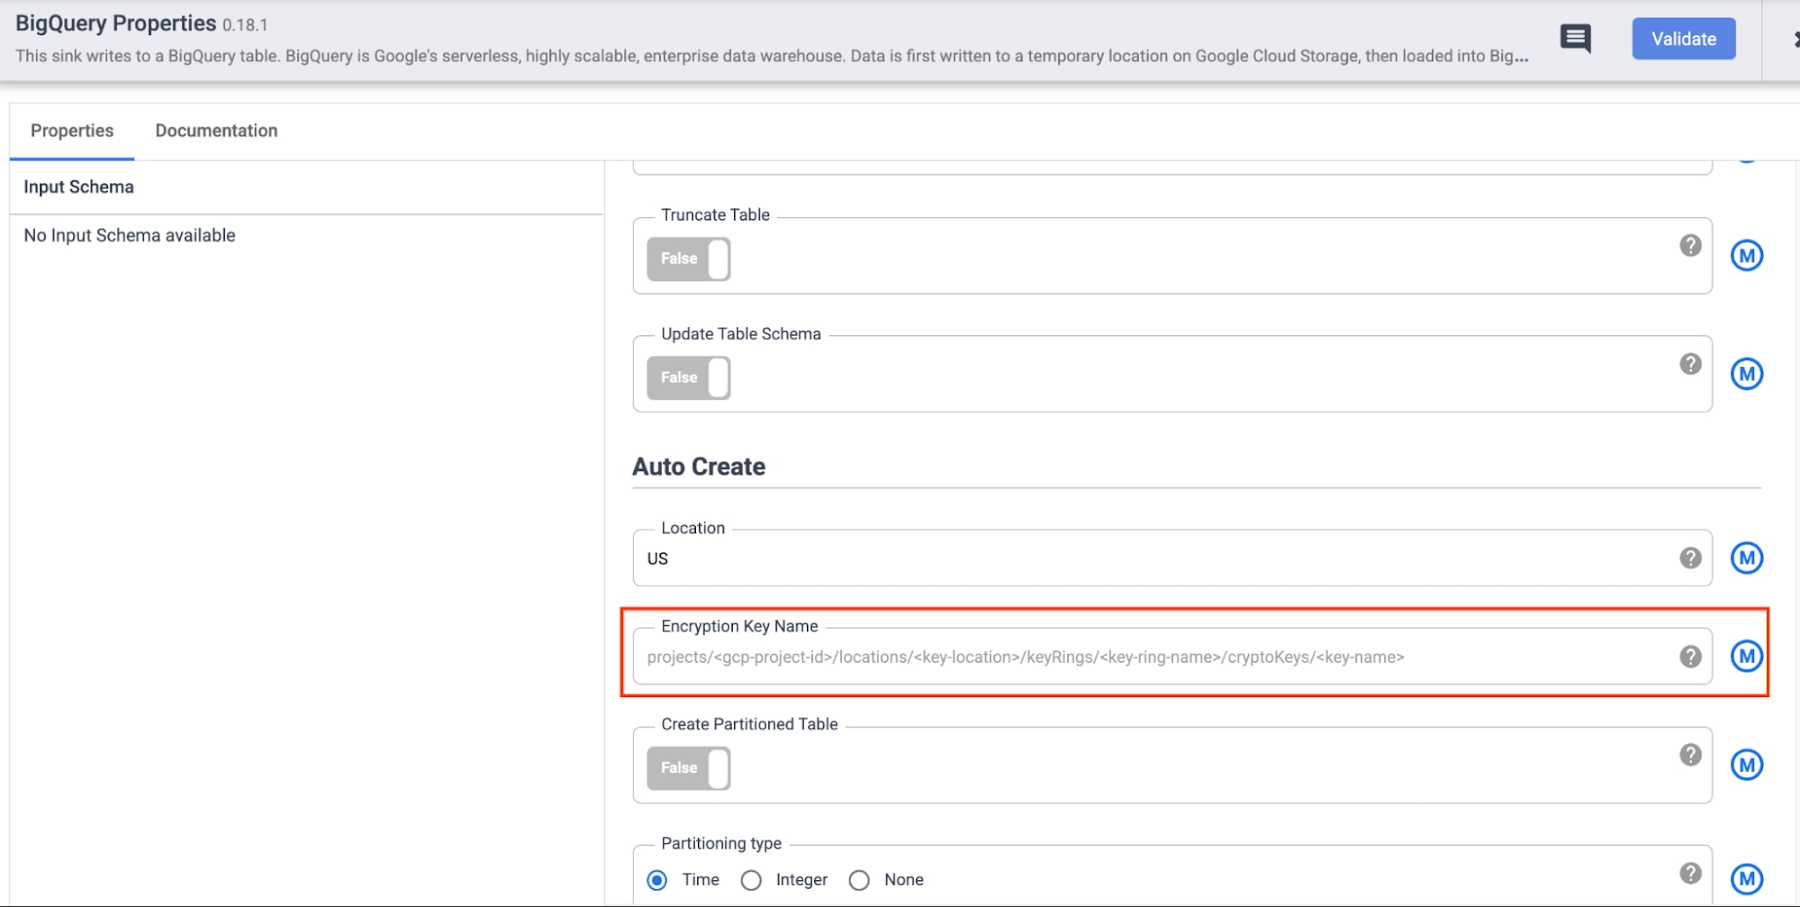Click macro icon for Encryption Key Name

[1747, 656]
